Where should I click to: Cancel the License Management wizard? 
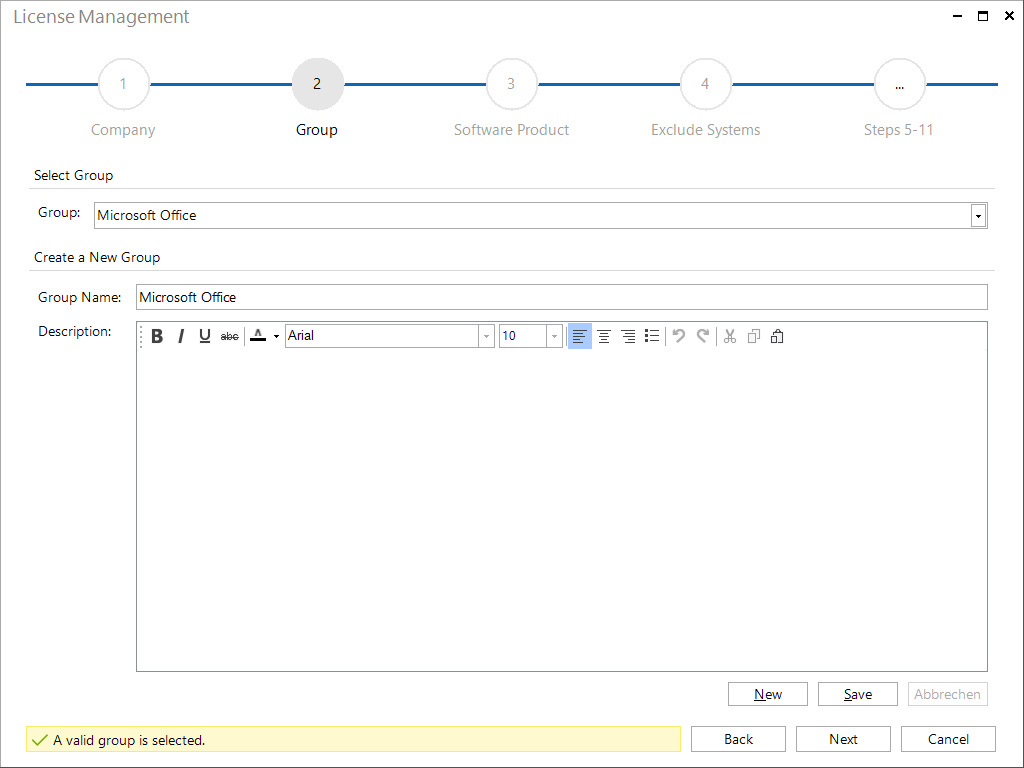click(948, 739)
